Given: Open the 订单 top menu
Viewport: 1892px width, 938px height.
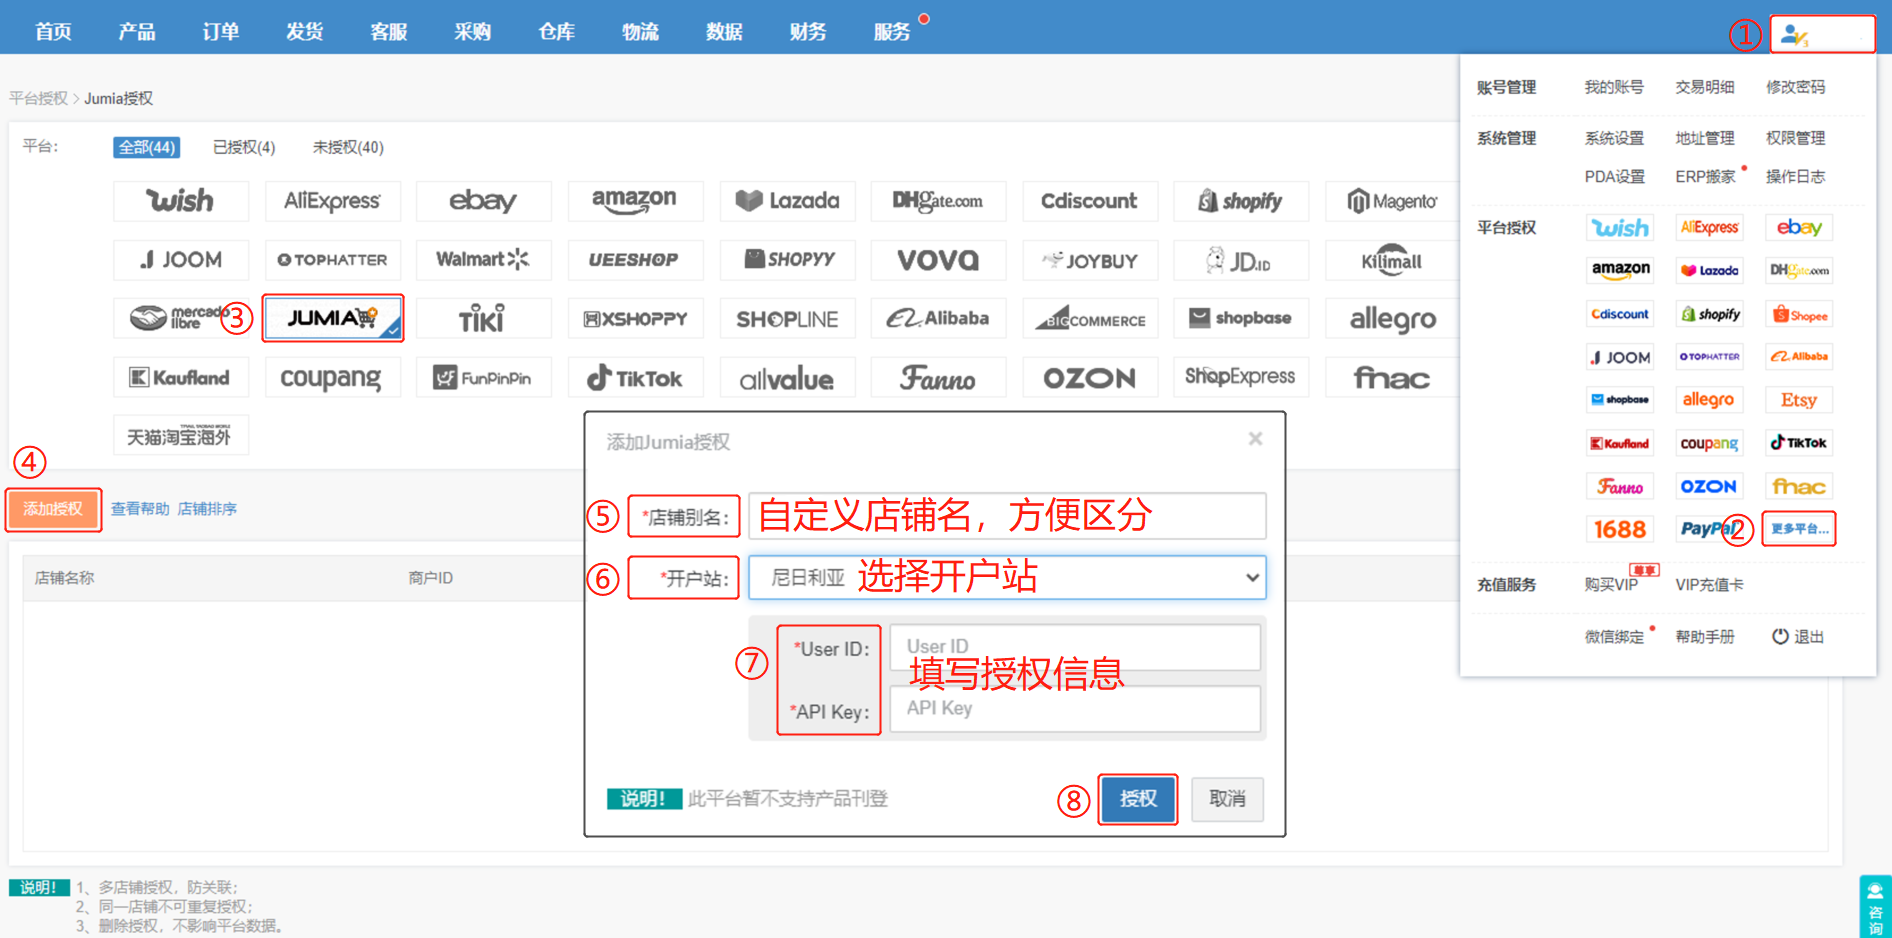Looking at the screenshot, I should [221, 31].
